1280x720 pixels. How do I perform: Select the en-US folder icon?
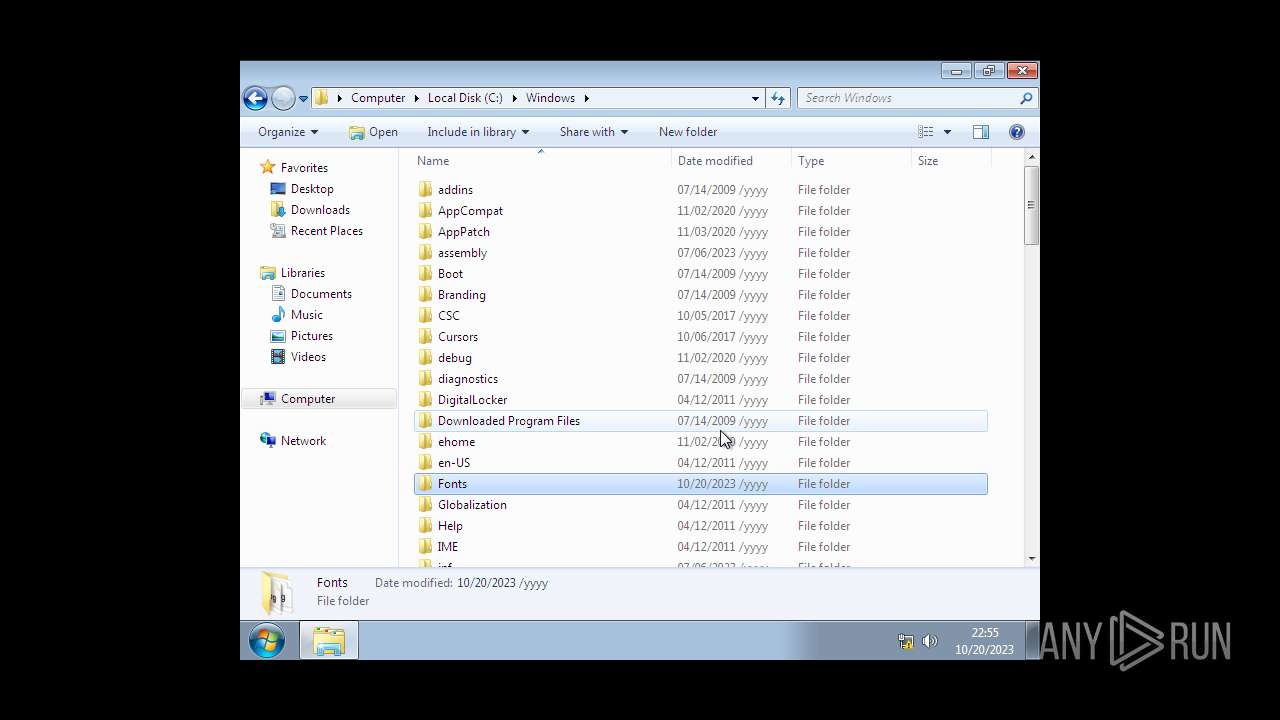click(x=425, y=463)
